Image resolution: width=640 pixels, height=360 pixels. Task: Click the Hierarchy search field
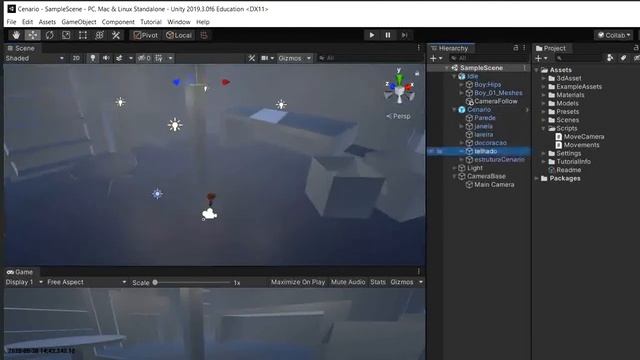[488, 58]
